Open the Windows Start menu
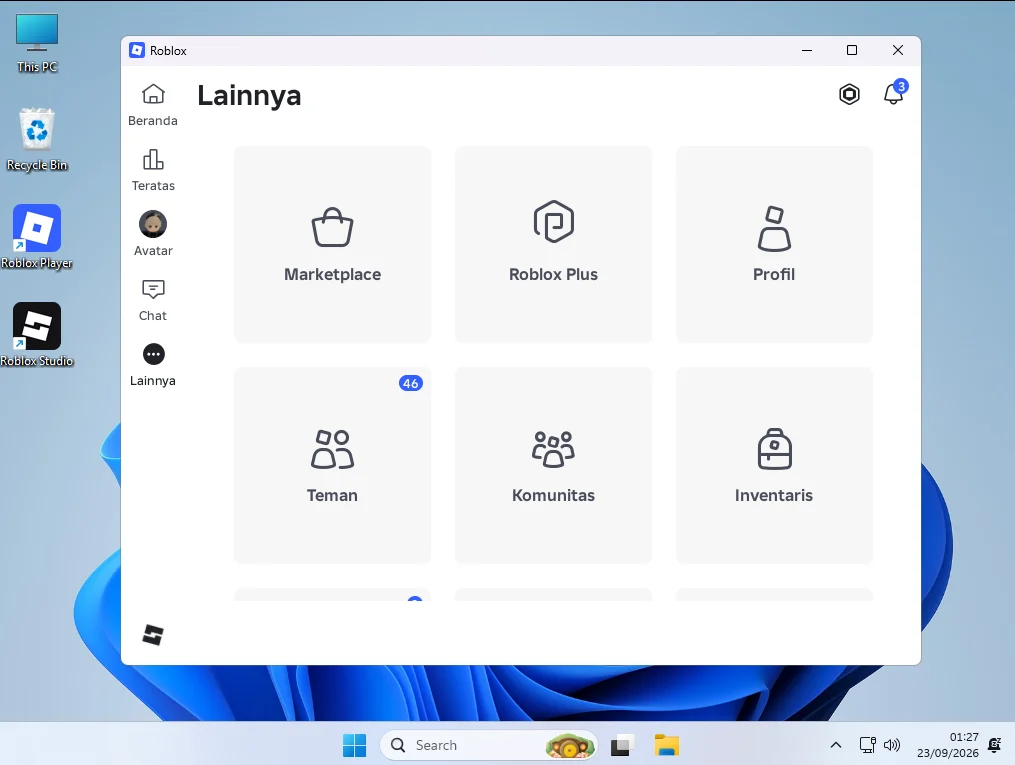The height and width of the screenshot is (765, 1015). (x=354, y=746)
